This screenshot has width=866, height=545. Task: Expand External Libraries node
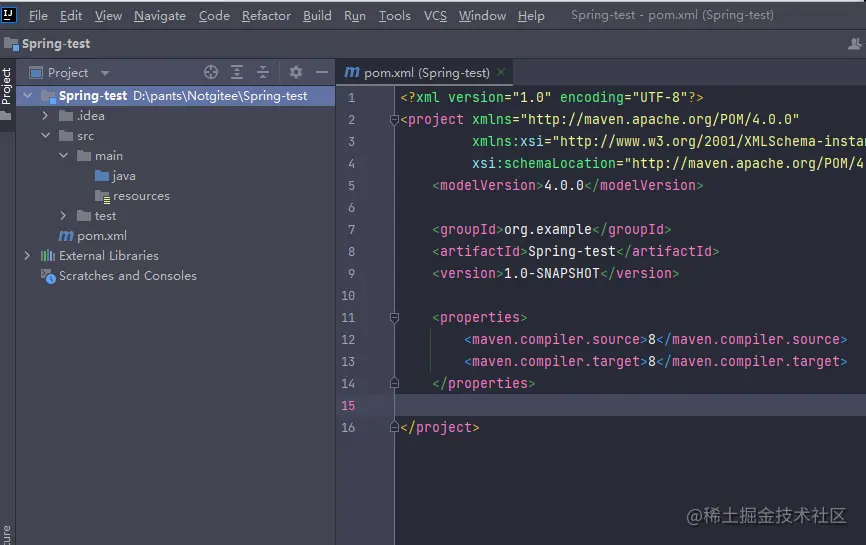click(27, 255)
